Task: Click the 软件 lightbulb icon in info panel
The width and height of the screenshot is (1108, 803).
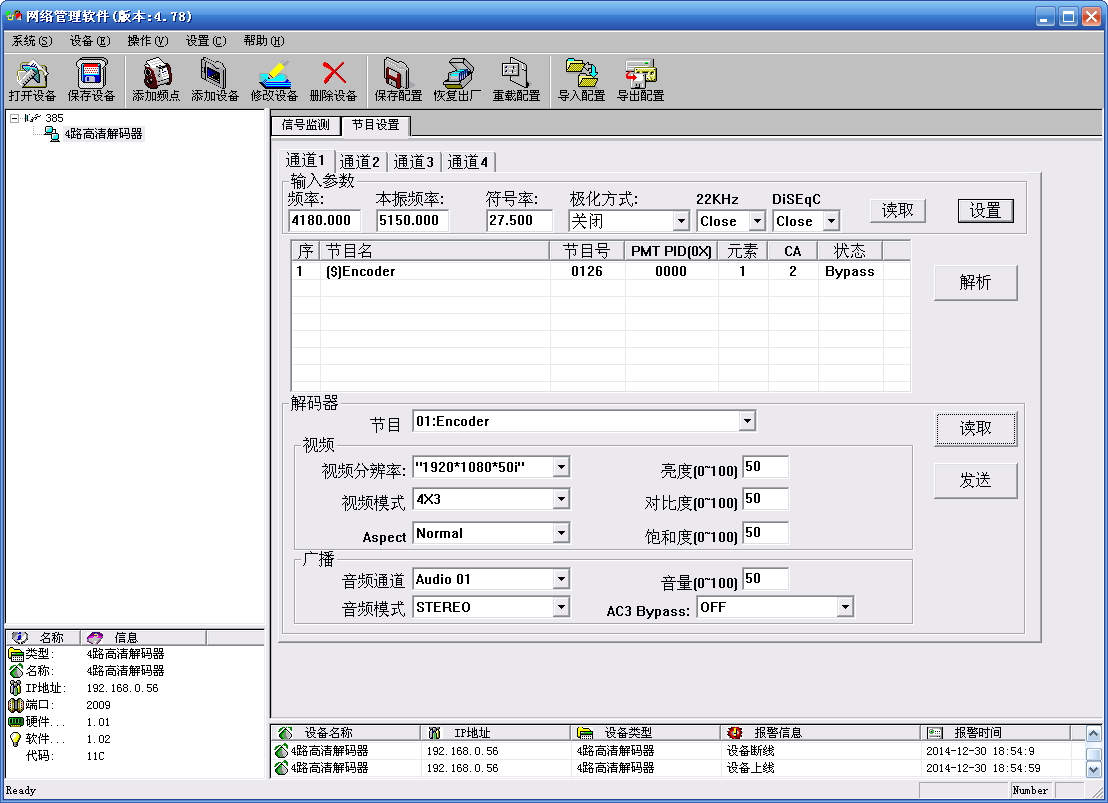Action: tap(16, 739)
